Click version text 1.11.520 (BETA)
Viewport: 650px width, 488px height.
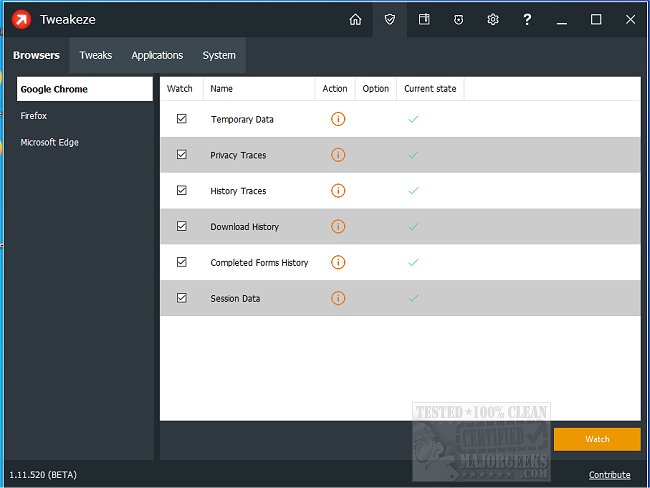click(x=43, y=475)
